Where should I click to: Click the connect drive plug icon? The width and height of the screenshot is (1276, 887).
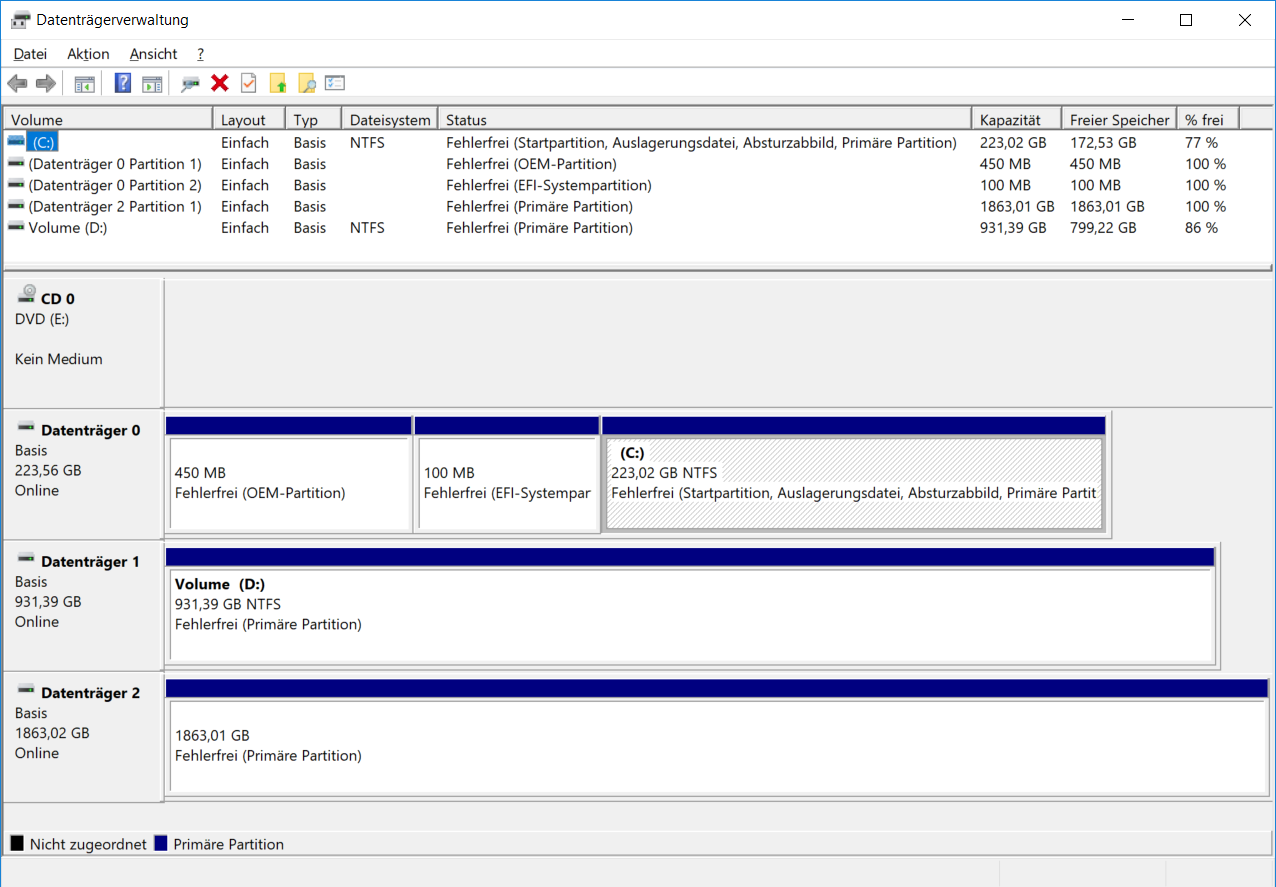190,84
